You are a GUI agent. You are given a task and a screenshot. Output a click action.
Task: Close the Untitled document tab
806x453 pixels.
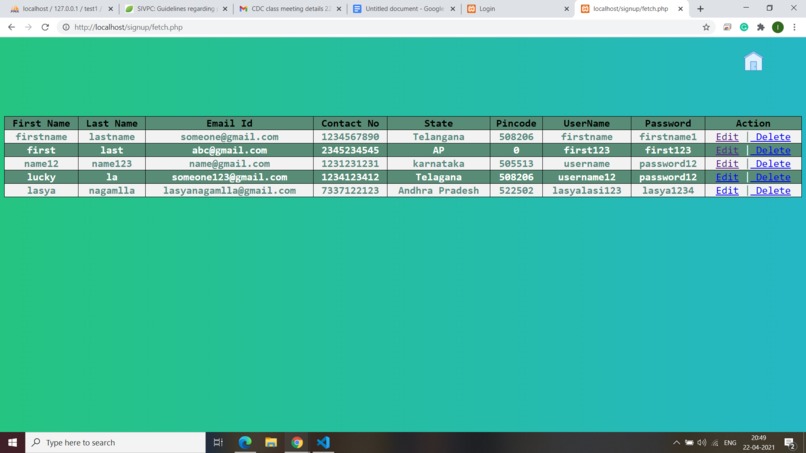point(452,9)
